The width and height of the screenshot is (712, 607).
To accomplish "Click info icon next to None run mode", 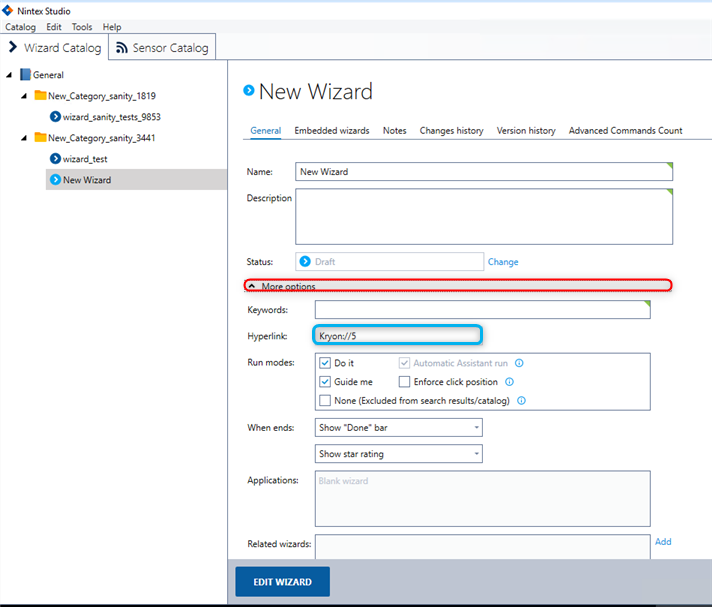I will (521, 401).
